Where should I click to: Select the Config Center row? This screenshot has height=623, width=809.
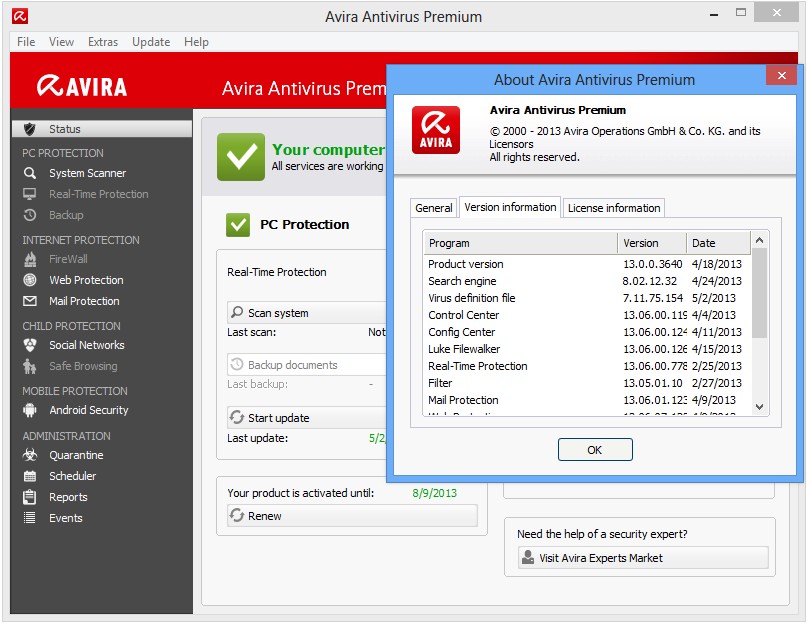(x=585, y=332)
